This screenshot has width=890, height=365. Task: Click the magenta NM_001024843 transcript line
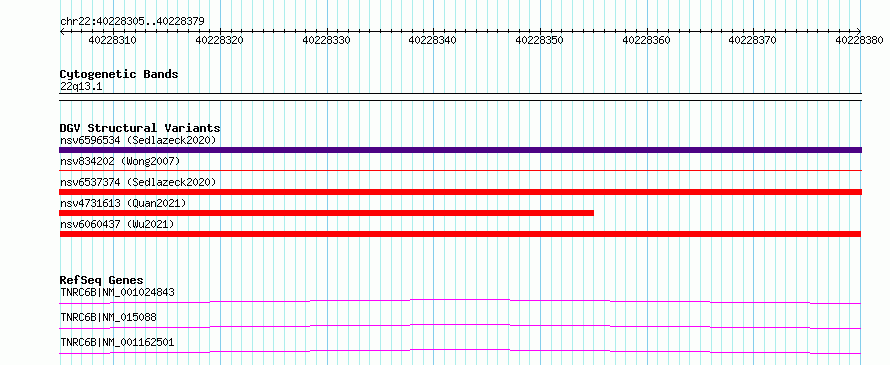[x=460, y=301]
